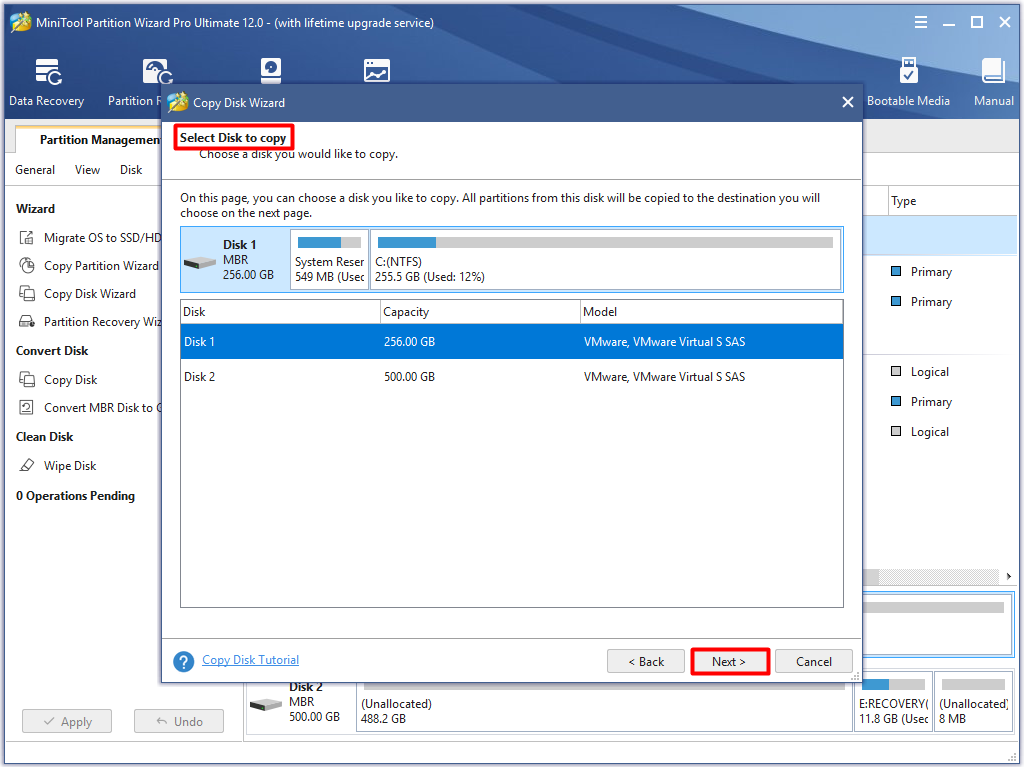Open the General menu

(35, 170)
